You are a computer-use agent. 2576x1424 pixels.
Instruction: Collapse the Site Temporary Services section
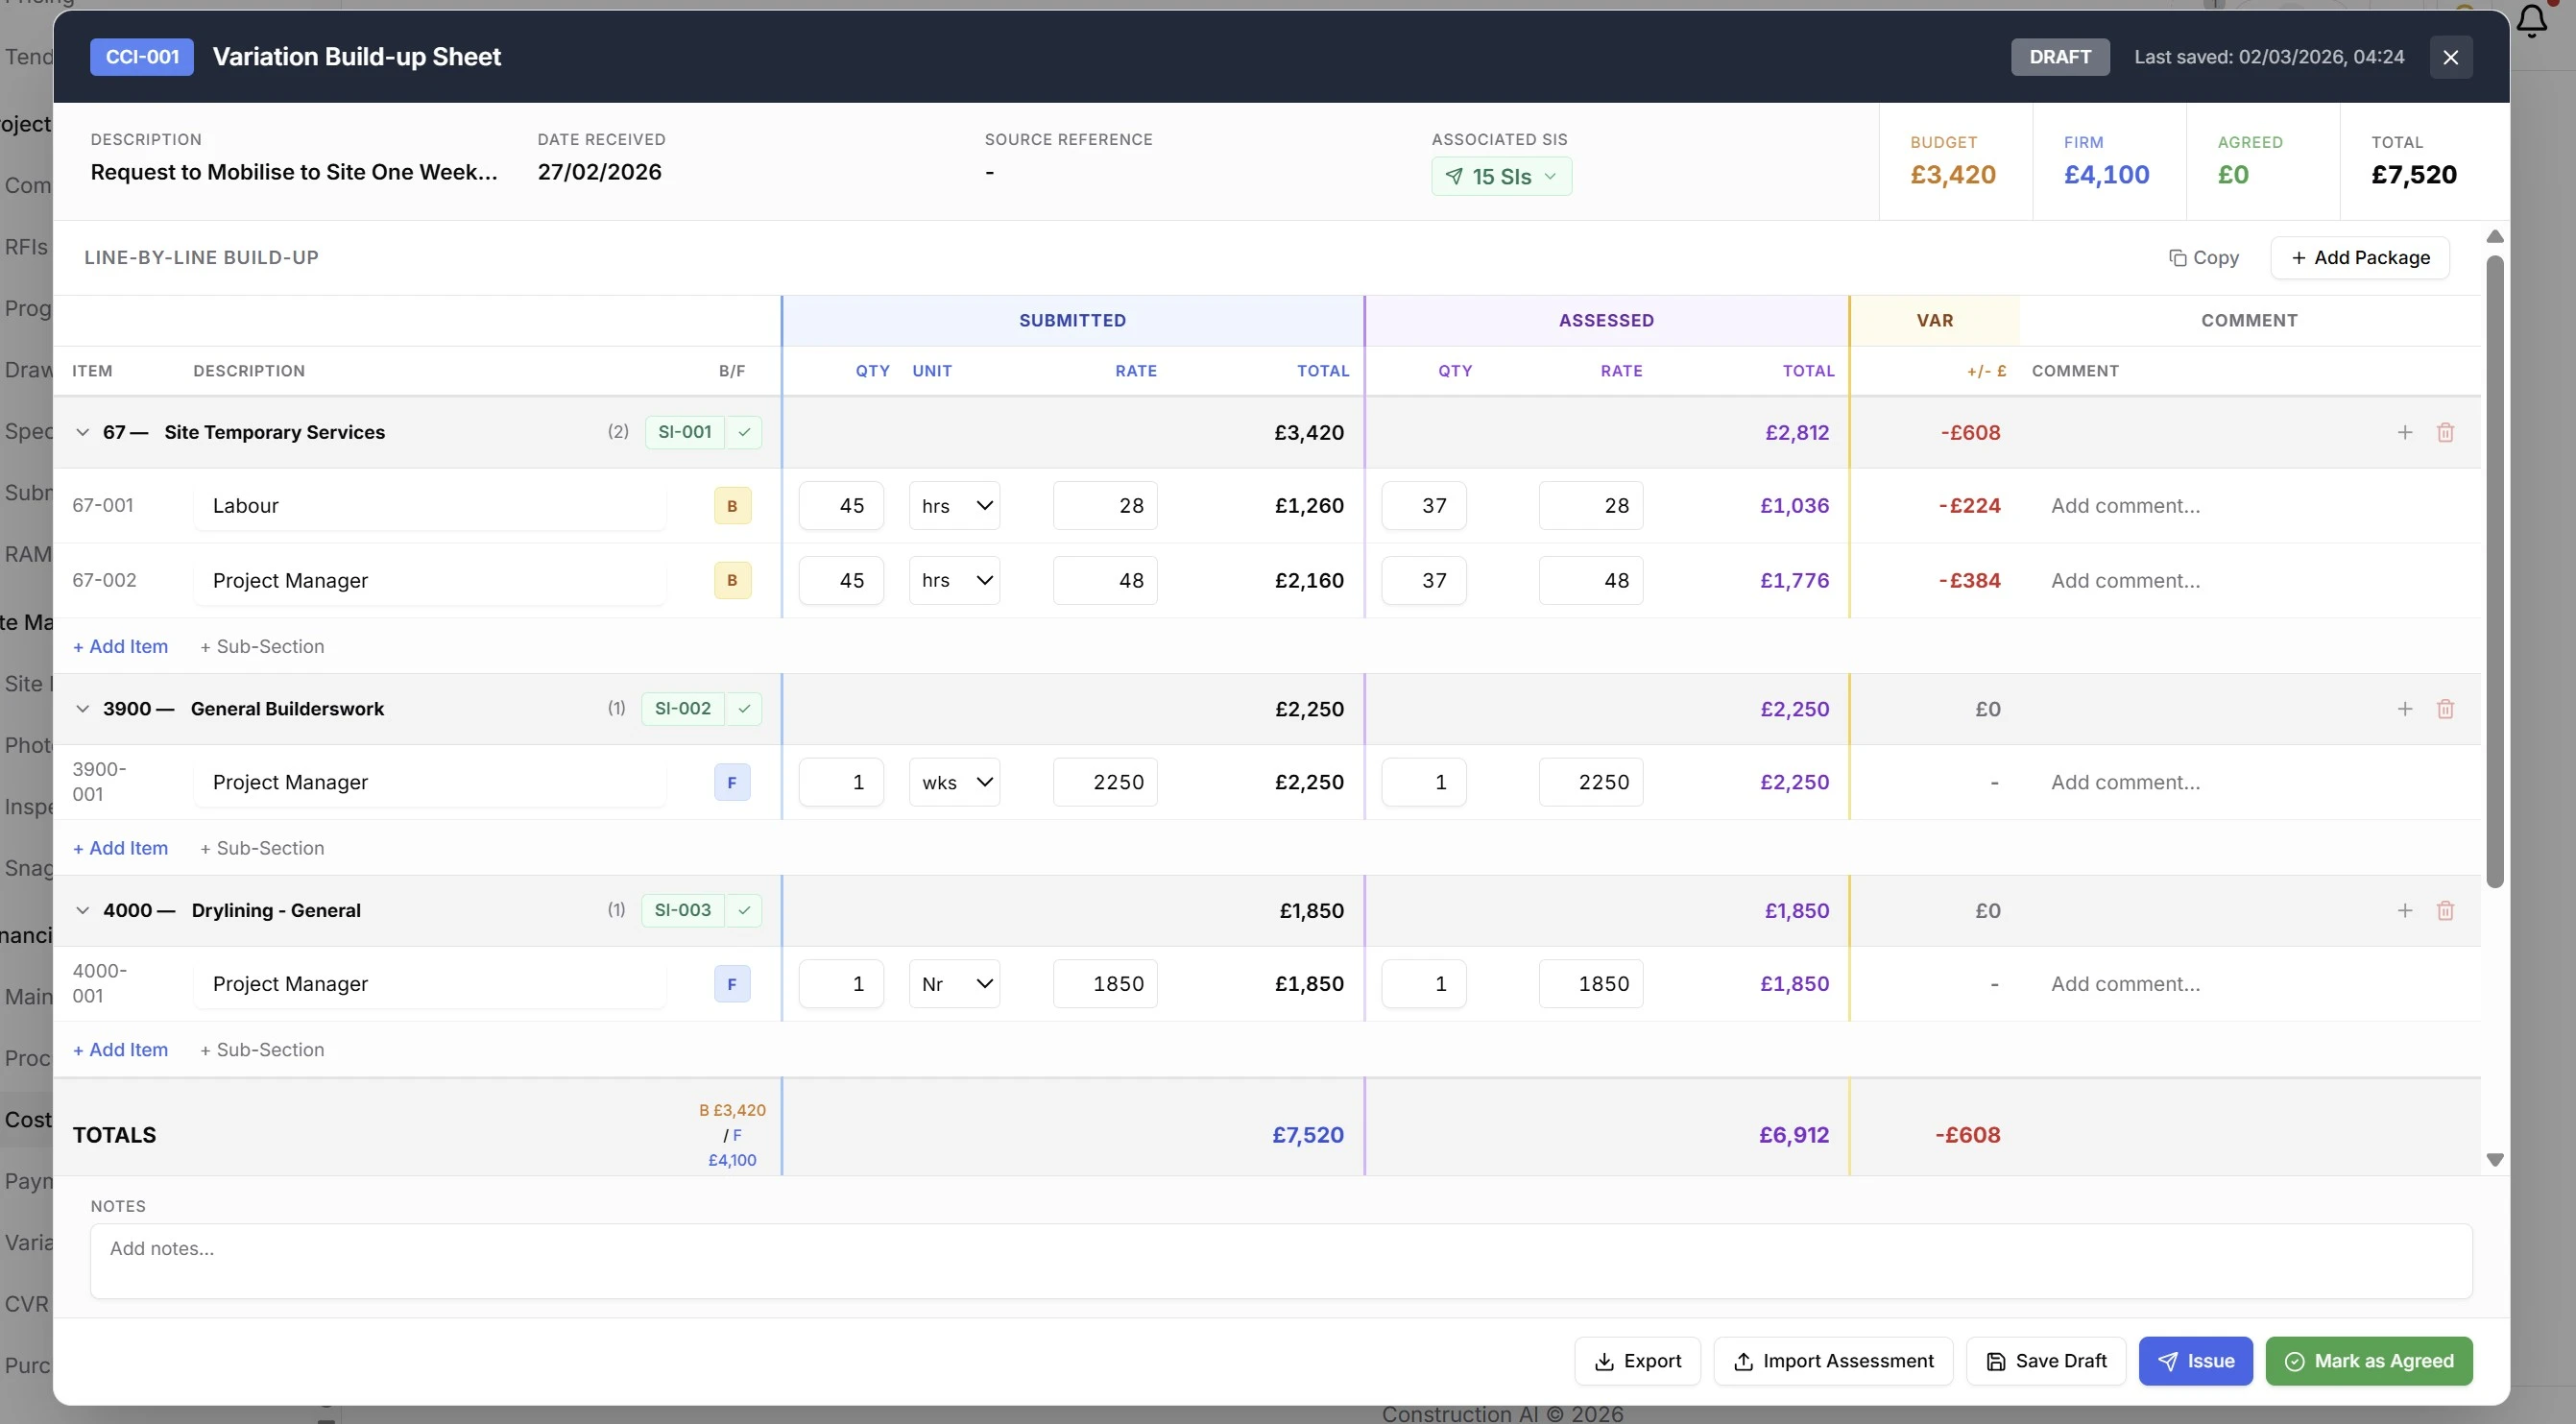click(81, 432)
